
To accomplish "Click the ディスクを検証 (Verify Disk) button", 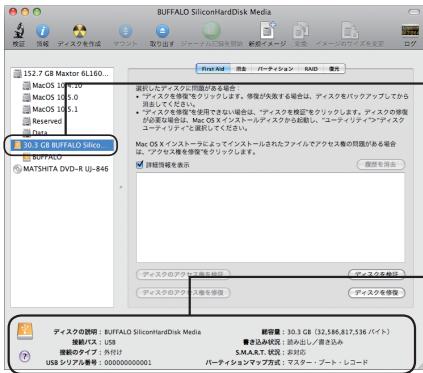I will pos(376,275).
